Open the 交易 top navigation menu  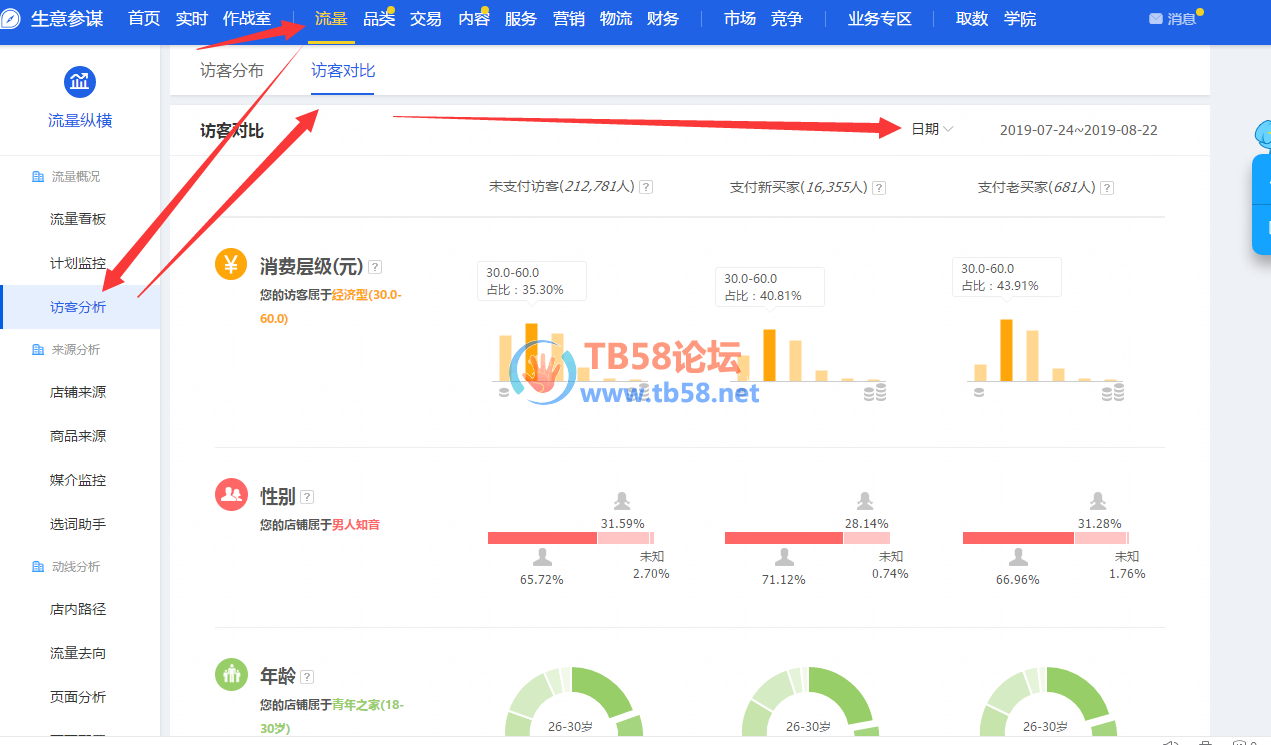tap(425, 19)
